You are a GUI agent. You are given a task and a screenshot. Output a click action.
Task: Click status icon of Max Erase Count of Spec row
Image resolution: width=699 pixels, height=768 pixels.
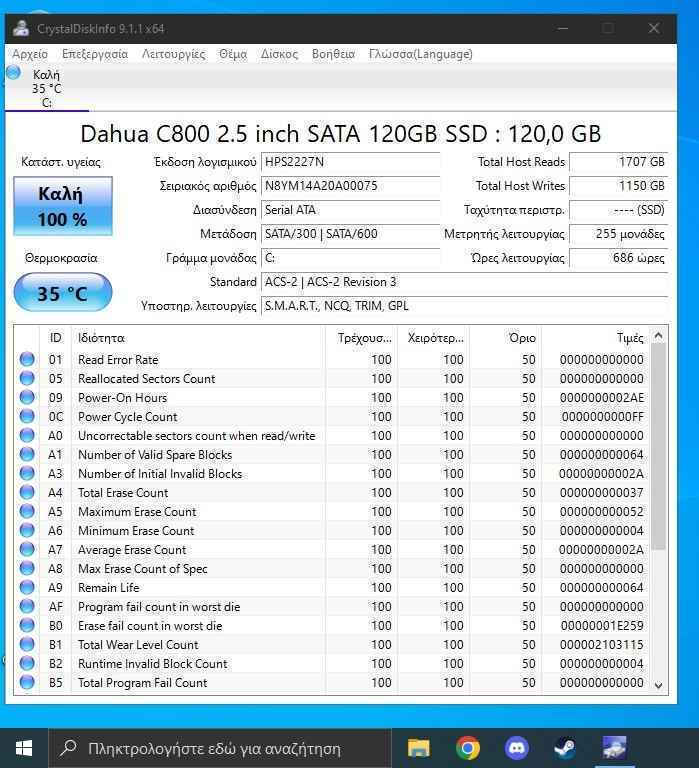27,568
